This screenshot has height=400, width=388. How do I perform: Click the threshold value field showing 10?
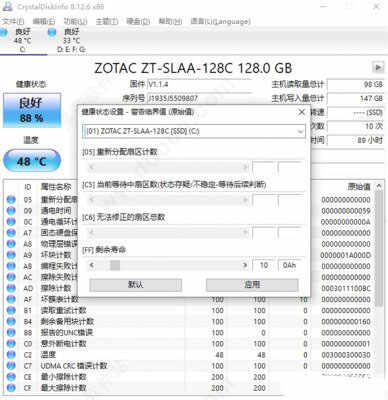[264, 265]
